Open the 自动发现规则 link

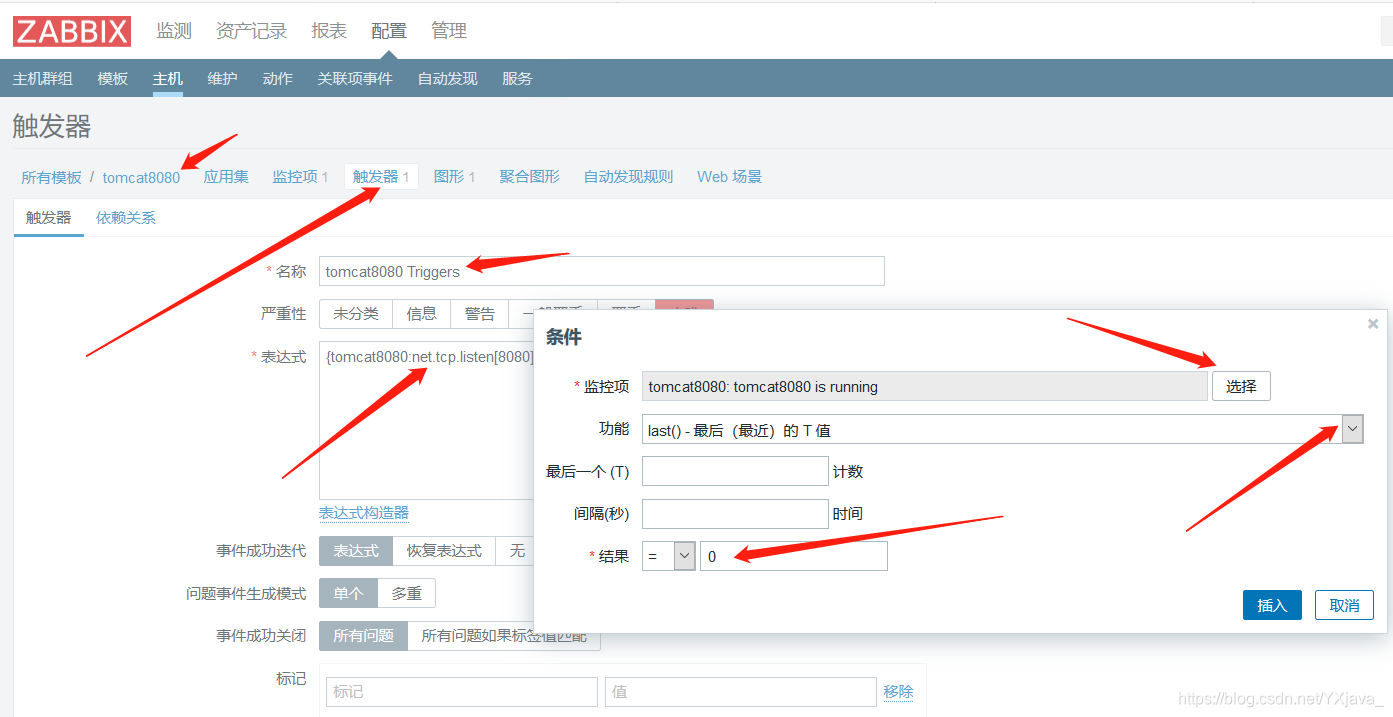click(x=628, y=177)
